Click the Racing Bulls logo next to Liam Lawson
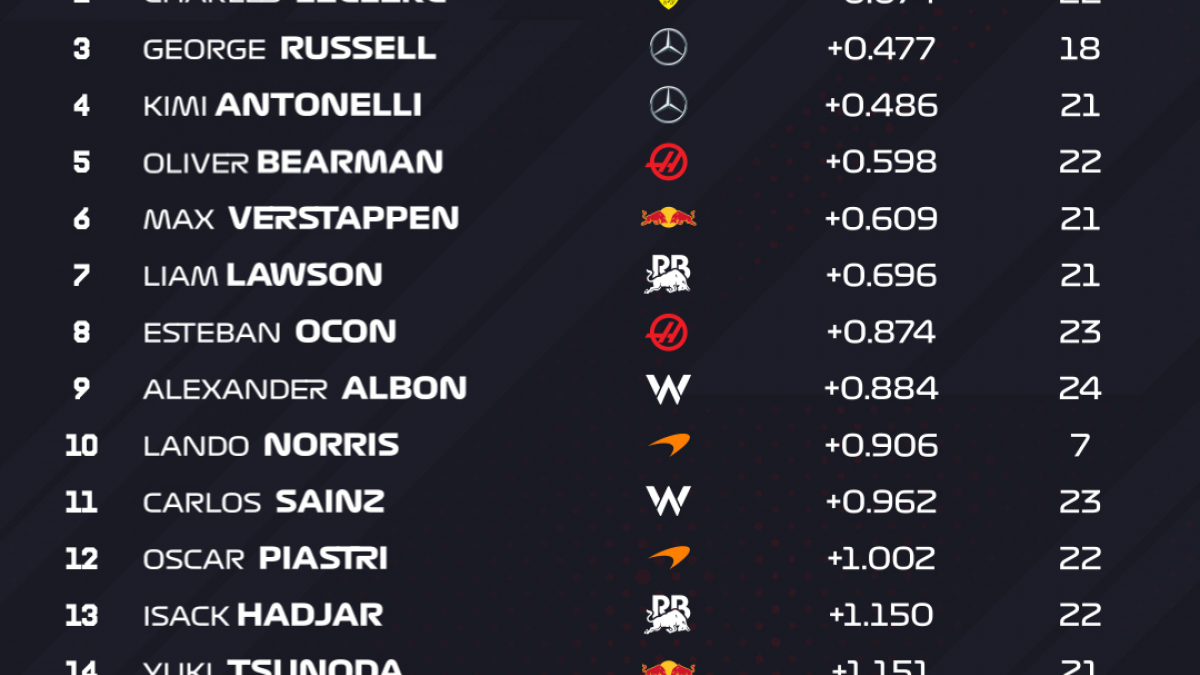This screenshot has height=675, width=1200. click(x=668, y=275)
